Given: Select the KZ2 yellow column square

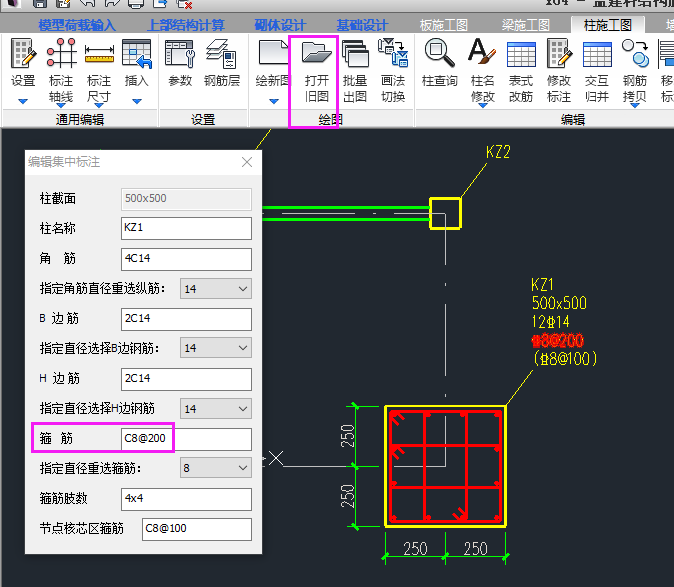Looking at the screenshot, I should pos(445,213).
